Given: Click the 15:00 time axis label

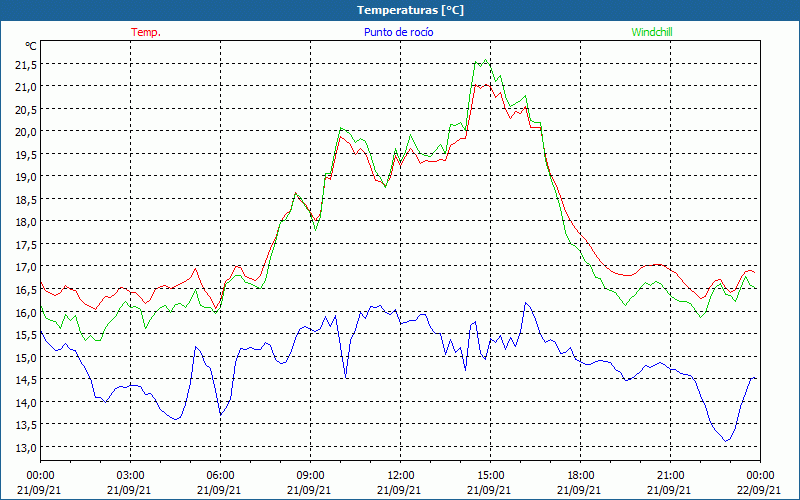Looking at the screenshot, I should 490,476.
